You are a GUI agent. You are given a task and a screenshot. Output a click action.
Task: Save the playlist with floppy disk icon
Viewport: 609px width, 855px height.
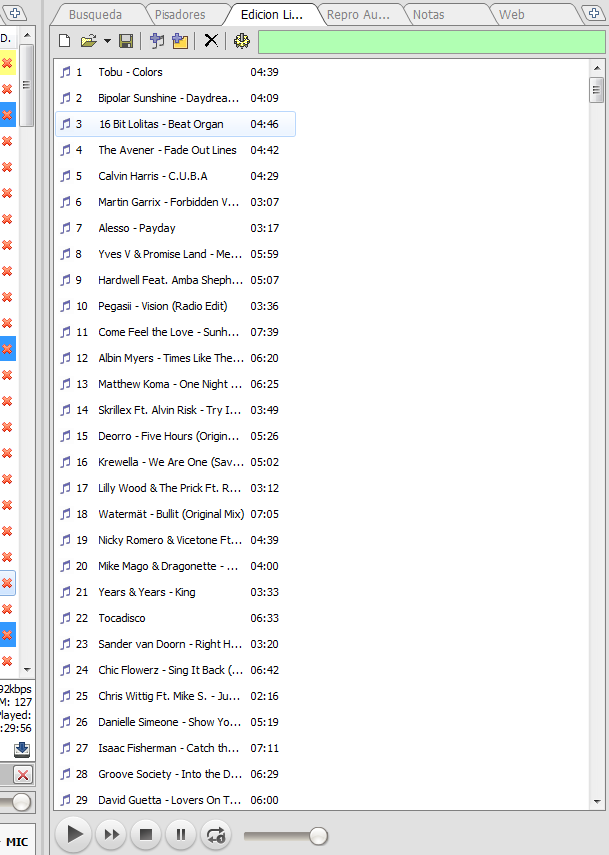126,41
